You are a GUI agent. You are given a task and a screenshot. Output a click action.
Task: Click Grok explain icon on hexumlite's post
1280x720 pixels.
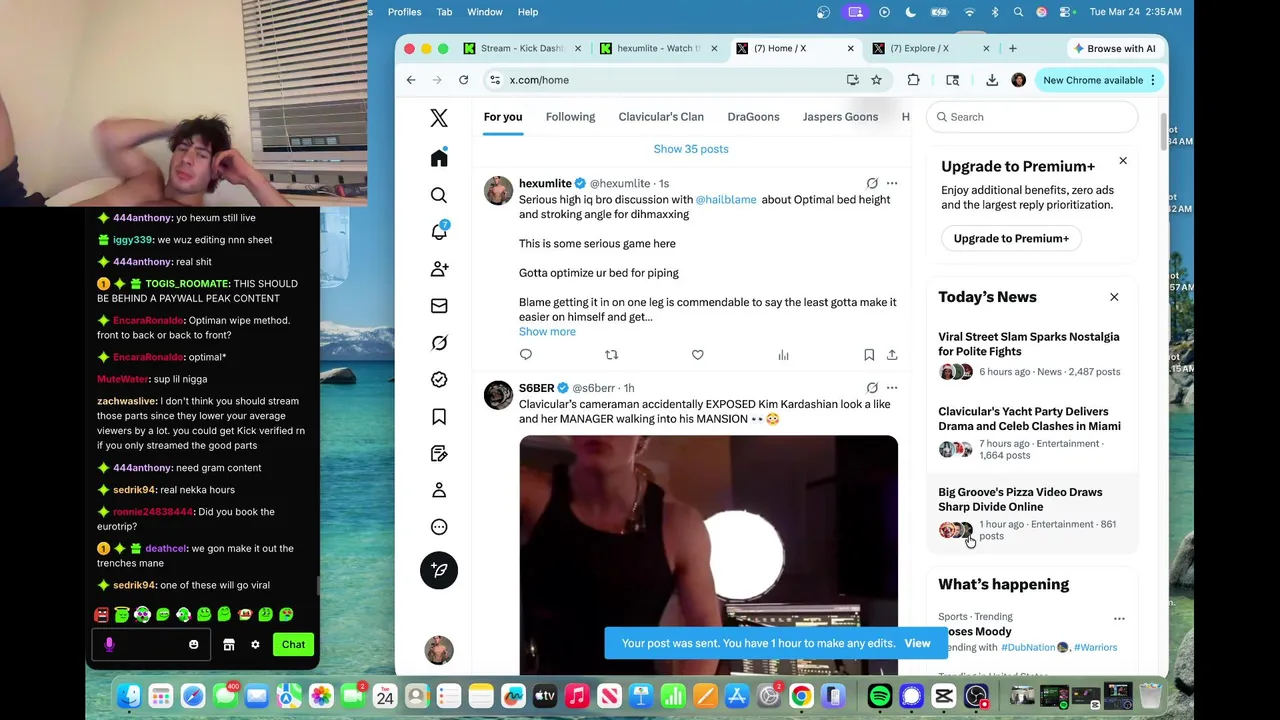pyautogui.click(x=872, y=183)
